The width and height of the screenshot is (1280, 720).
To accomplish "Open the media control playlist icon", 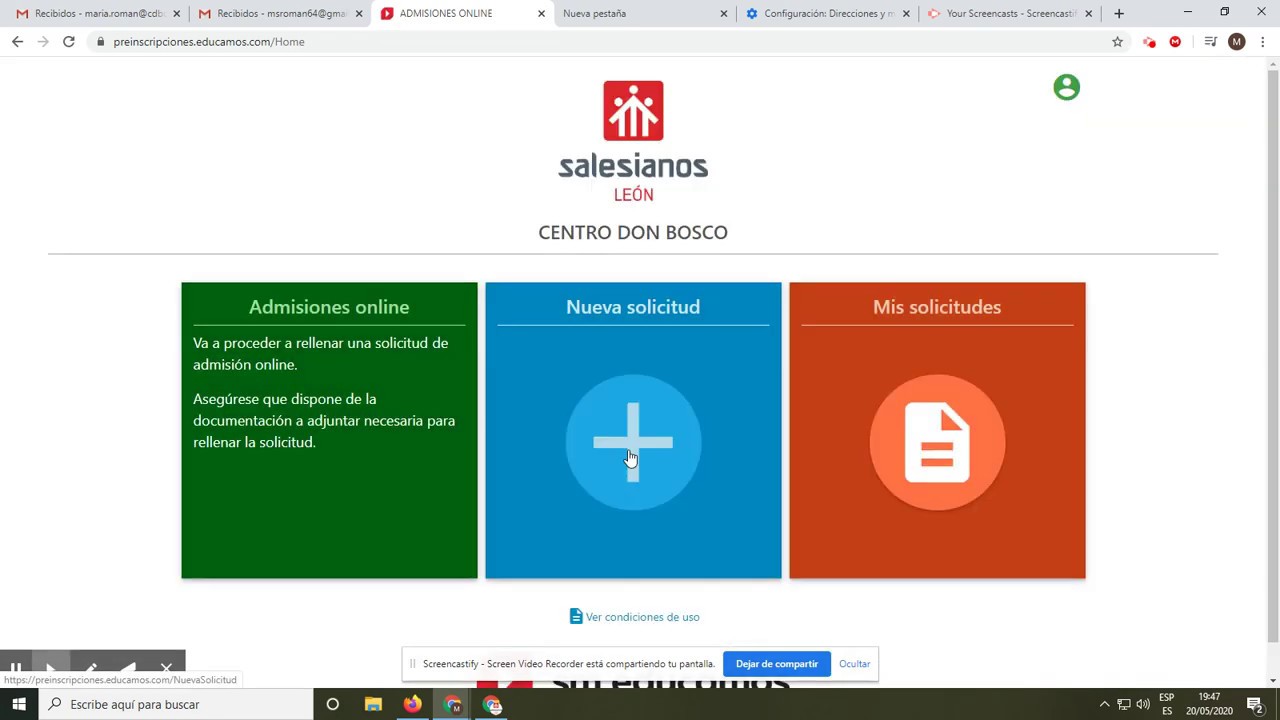I will [x=1210, y=42].
